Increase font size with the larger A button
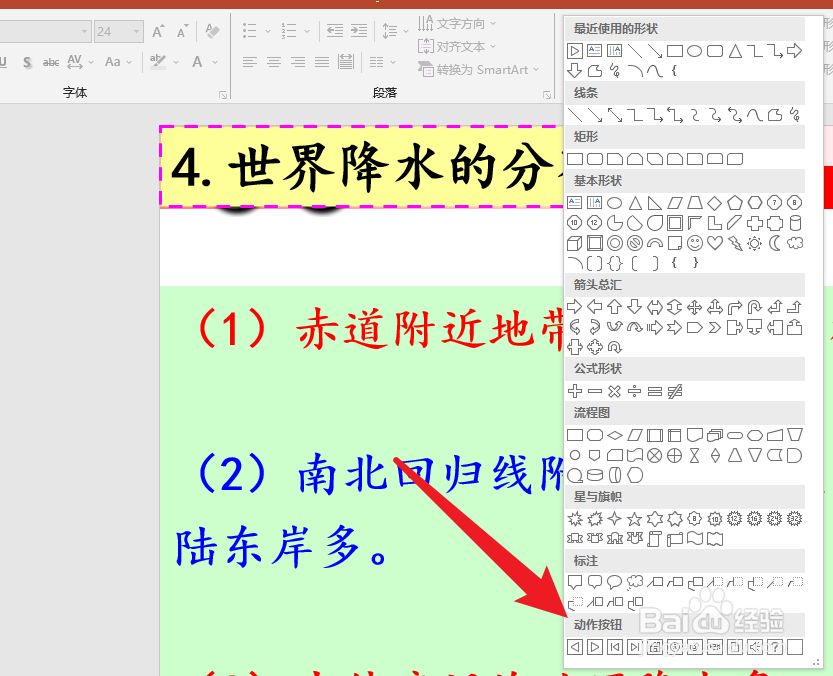 pos(158,31)
